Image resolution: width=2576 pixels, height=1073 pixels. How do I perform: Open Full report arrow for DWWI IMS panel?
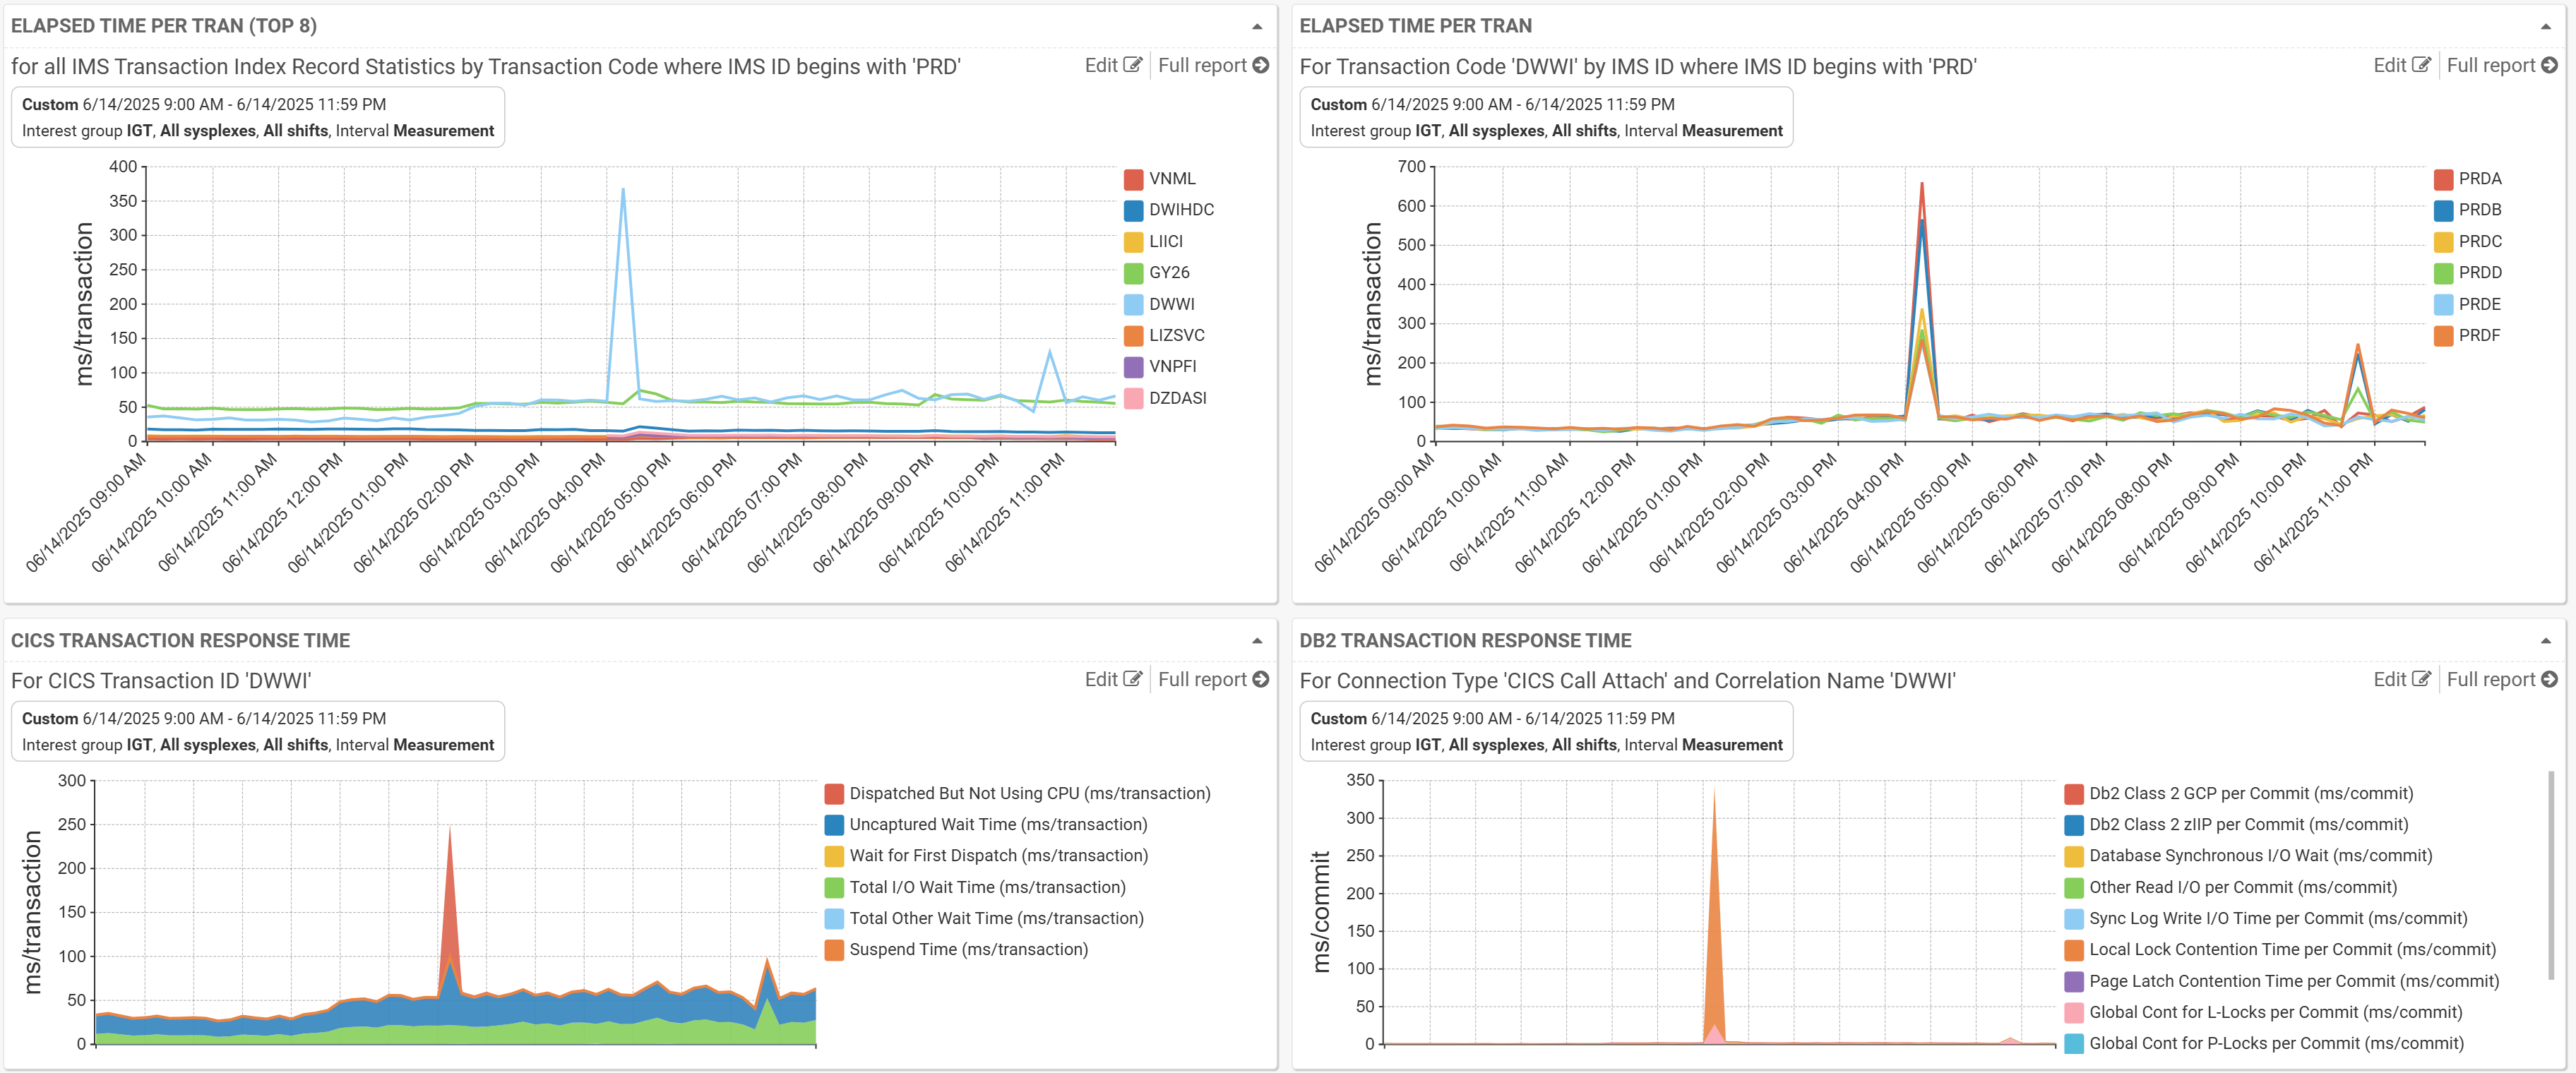(2550, 65)
